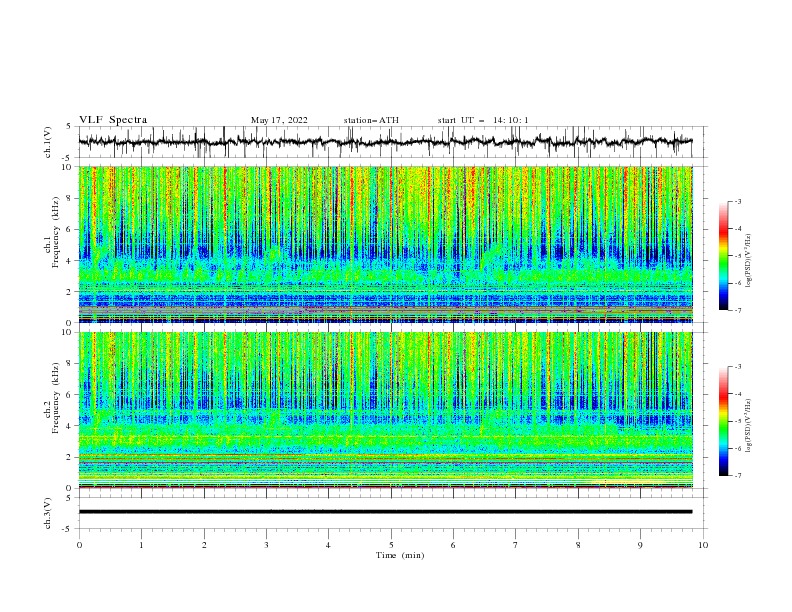
Task: Click the upper 'log(PSD)(V²/Hz)' color bar label
Action: (x=748, y=260)
